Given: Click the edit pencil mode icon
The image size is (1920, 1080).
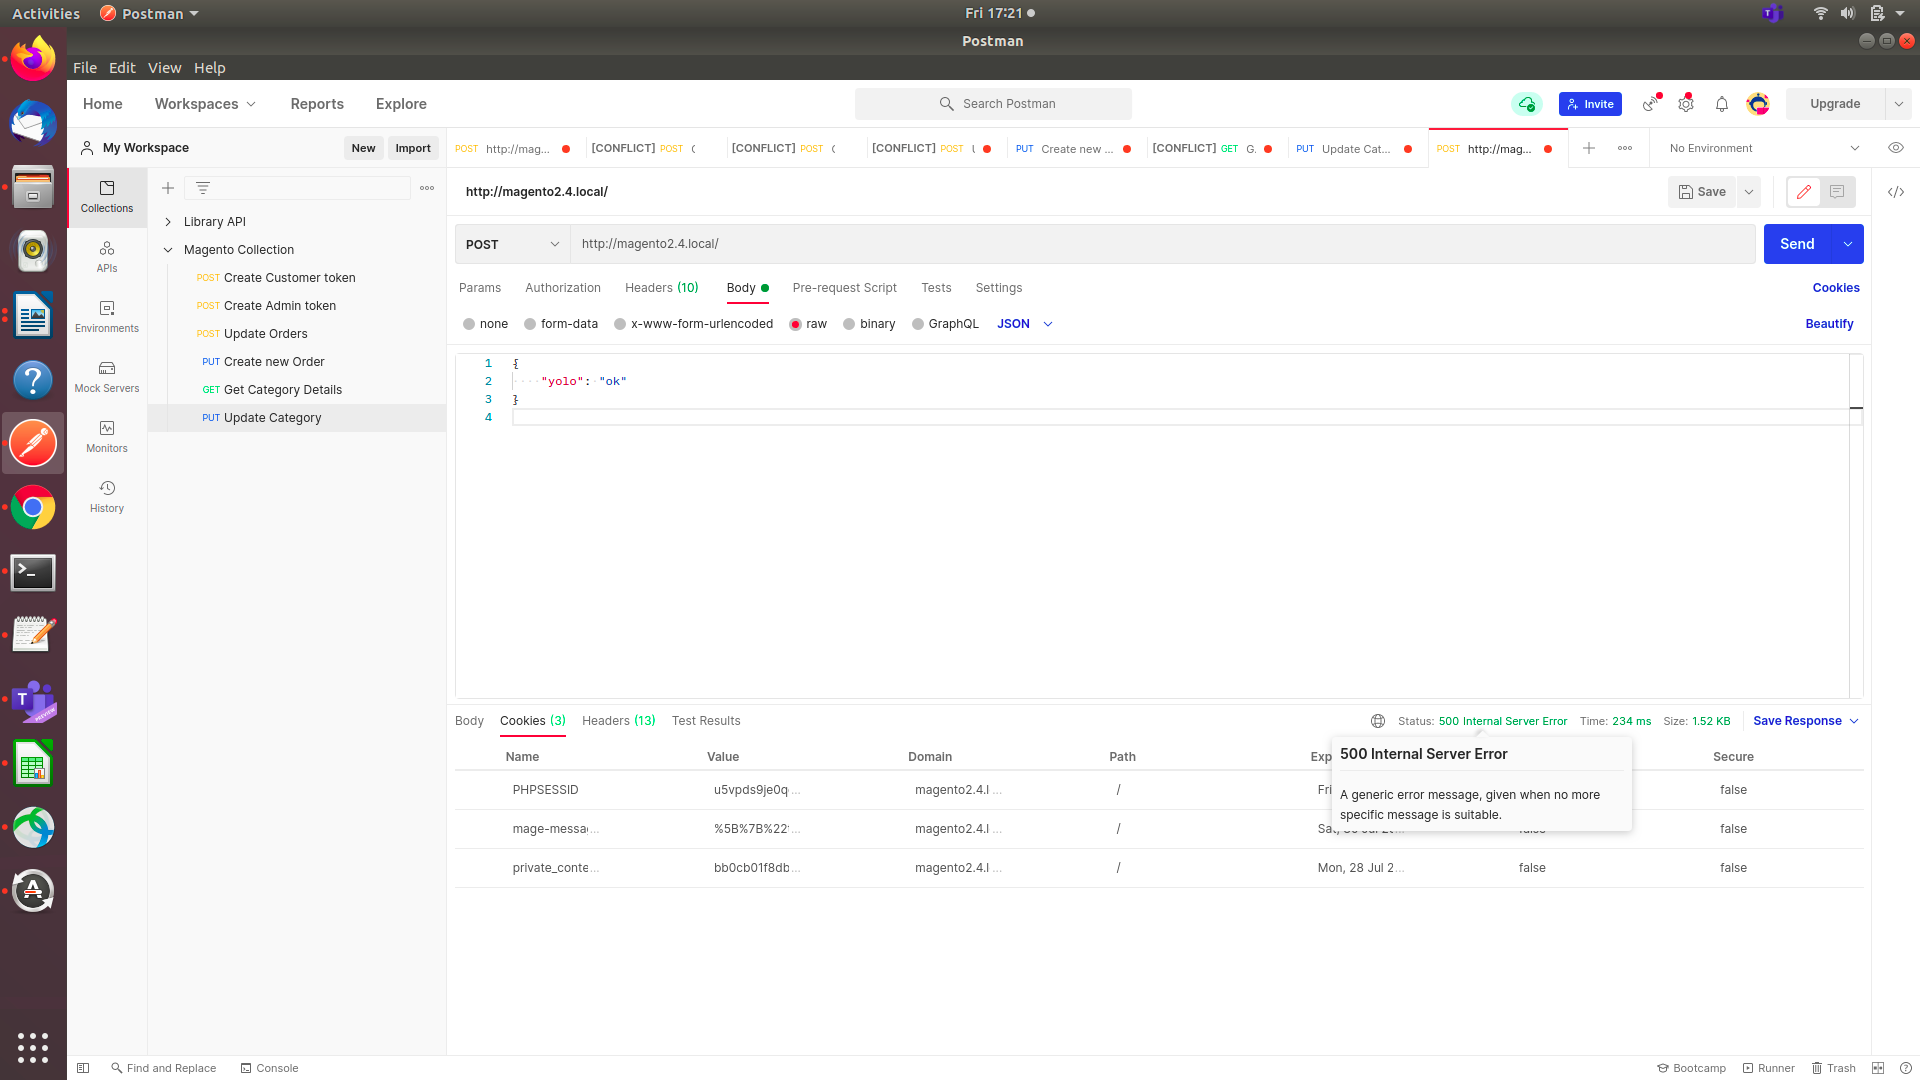Looking at the screenshot, I should [1804, 192].
